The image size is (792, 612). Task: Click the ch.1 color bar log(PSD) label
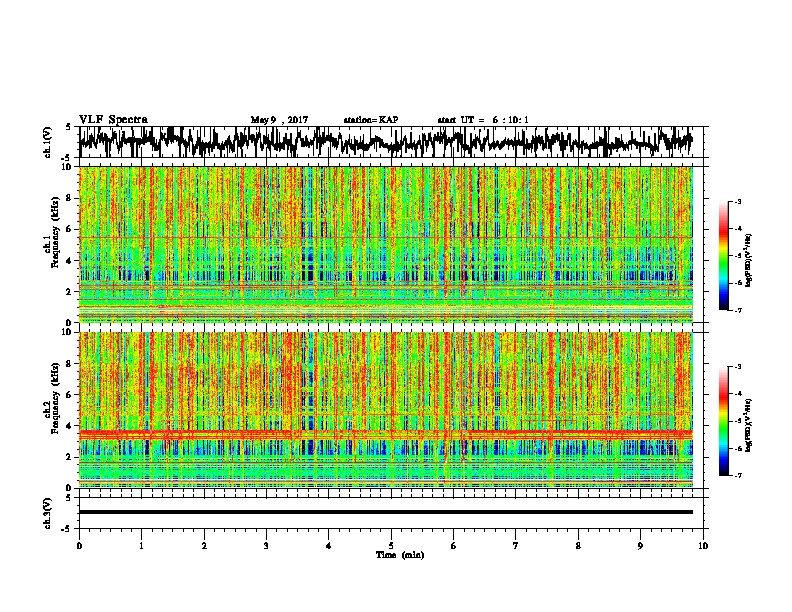coord(748,261)
